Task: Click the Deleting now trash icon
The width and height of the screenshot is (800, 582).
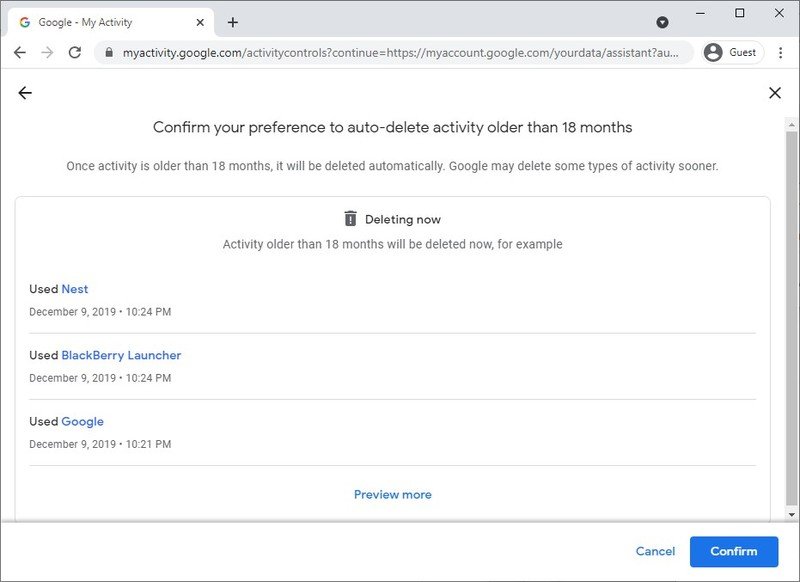Action: pyautogui.click(x=350, y=218)
